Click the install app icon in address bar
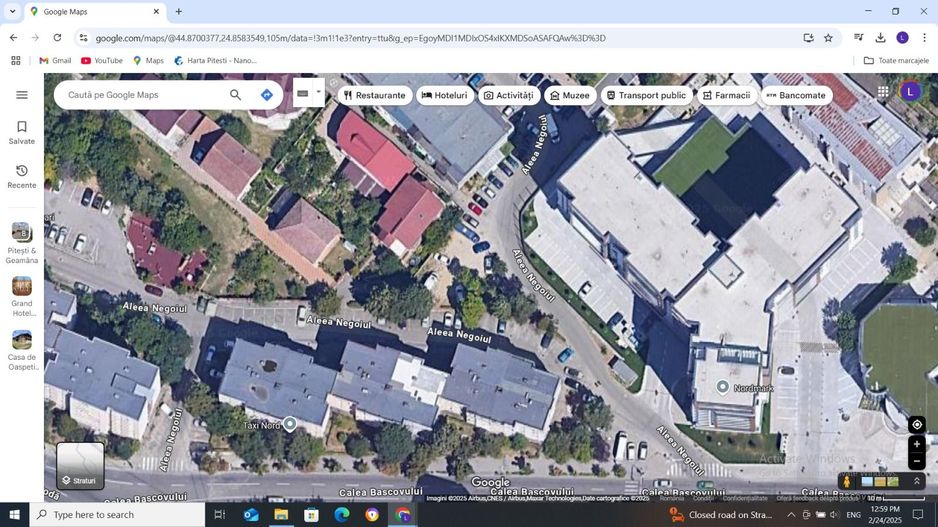This screenshot has width=938, height=527. point(808,38)
